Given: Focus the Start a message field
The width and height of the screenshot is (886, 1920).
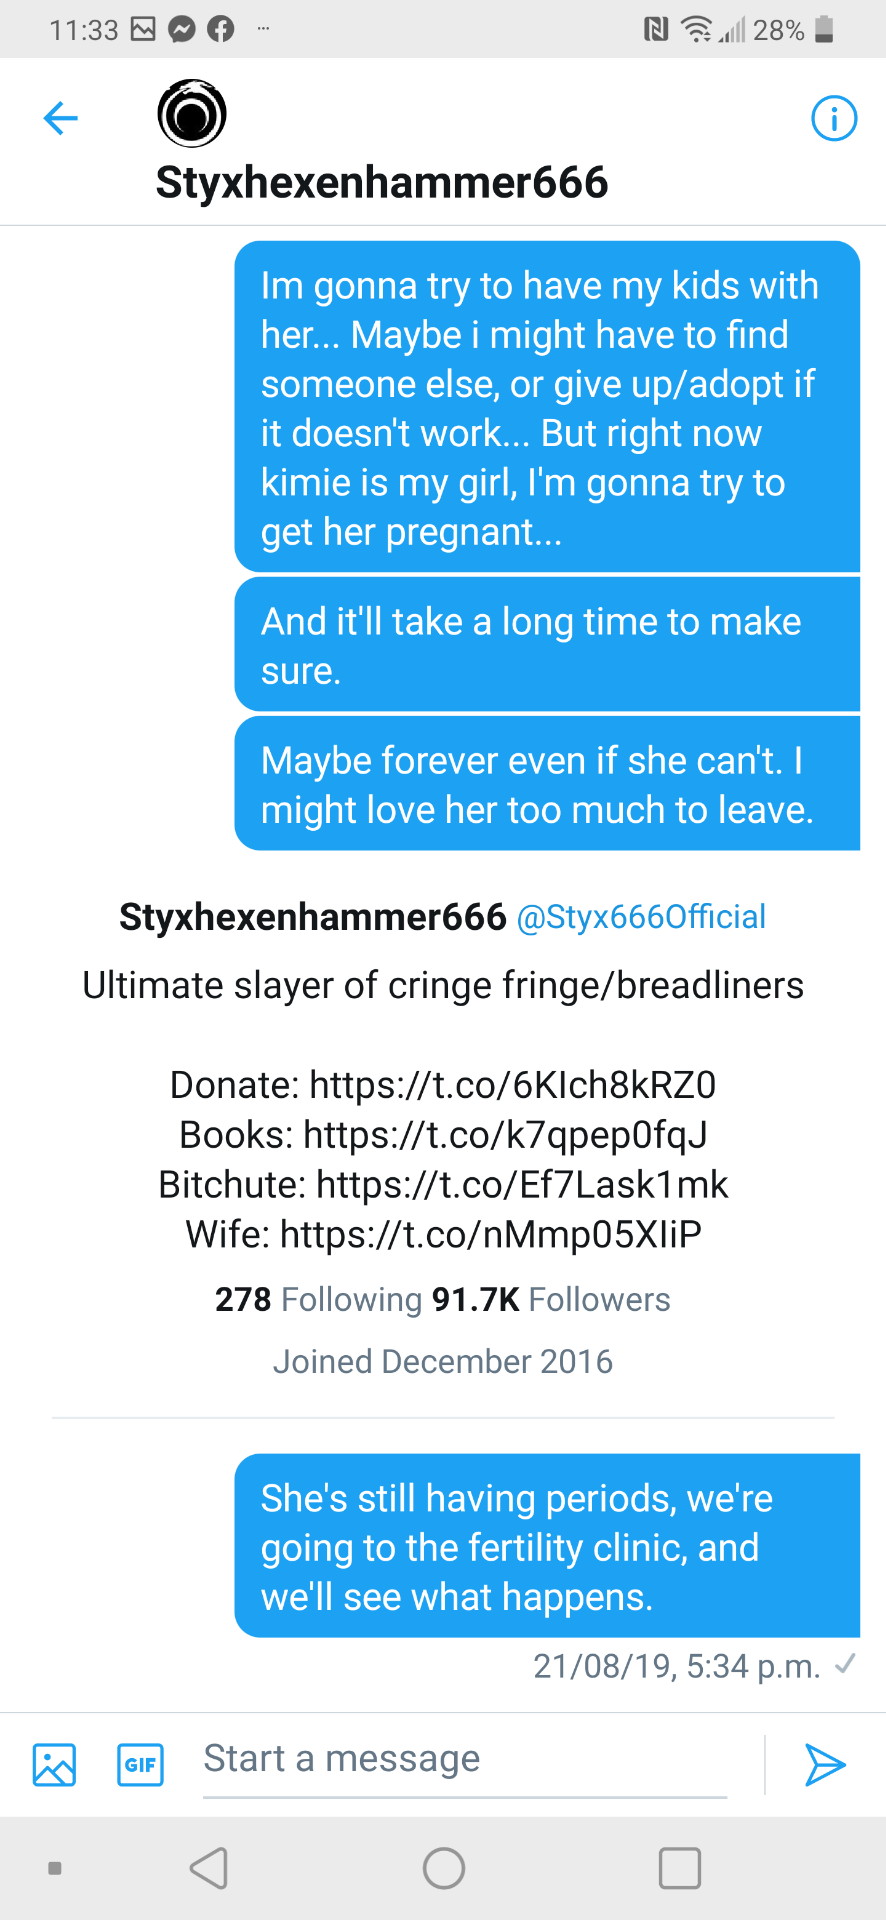Looking at the screenshot, I should [464, 1760].
